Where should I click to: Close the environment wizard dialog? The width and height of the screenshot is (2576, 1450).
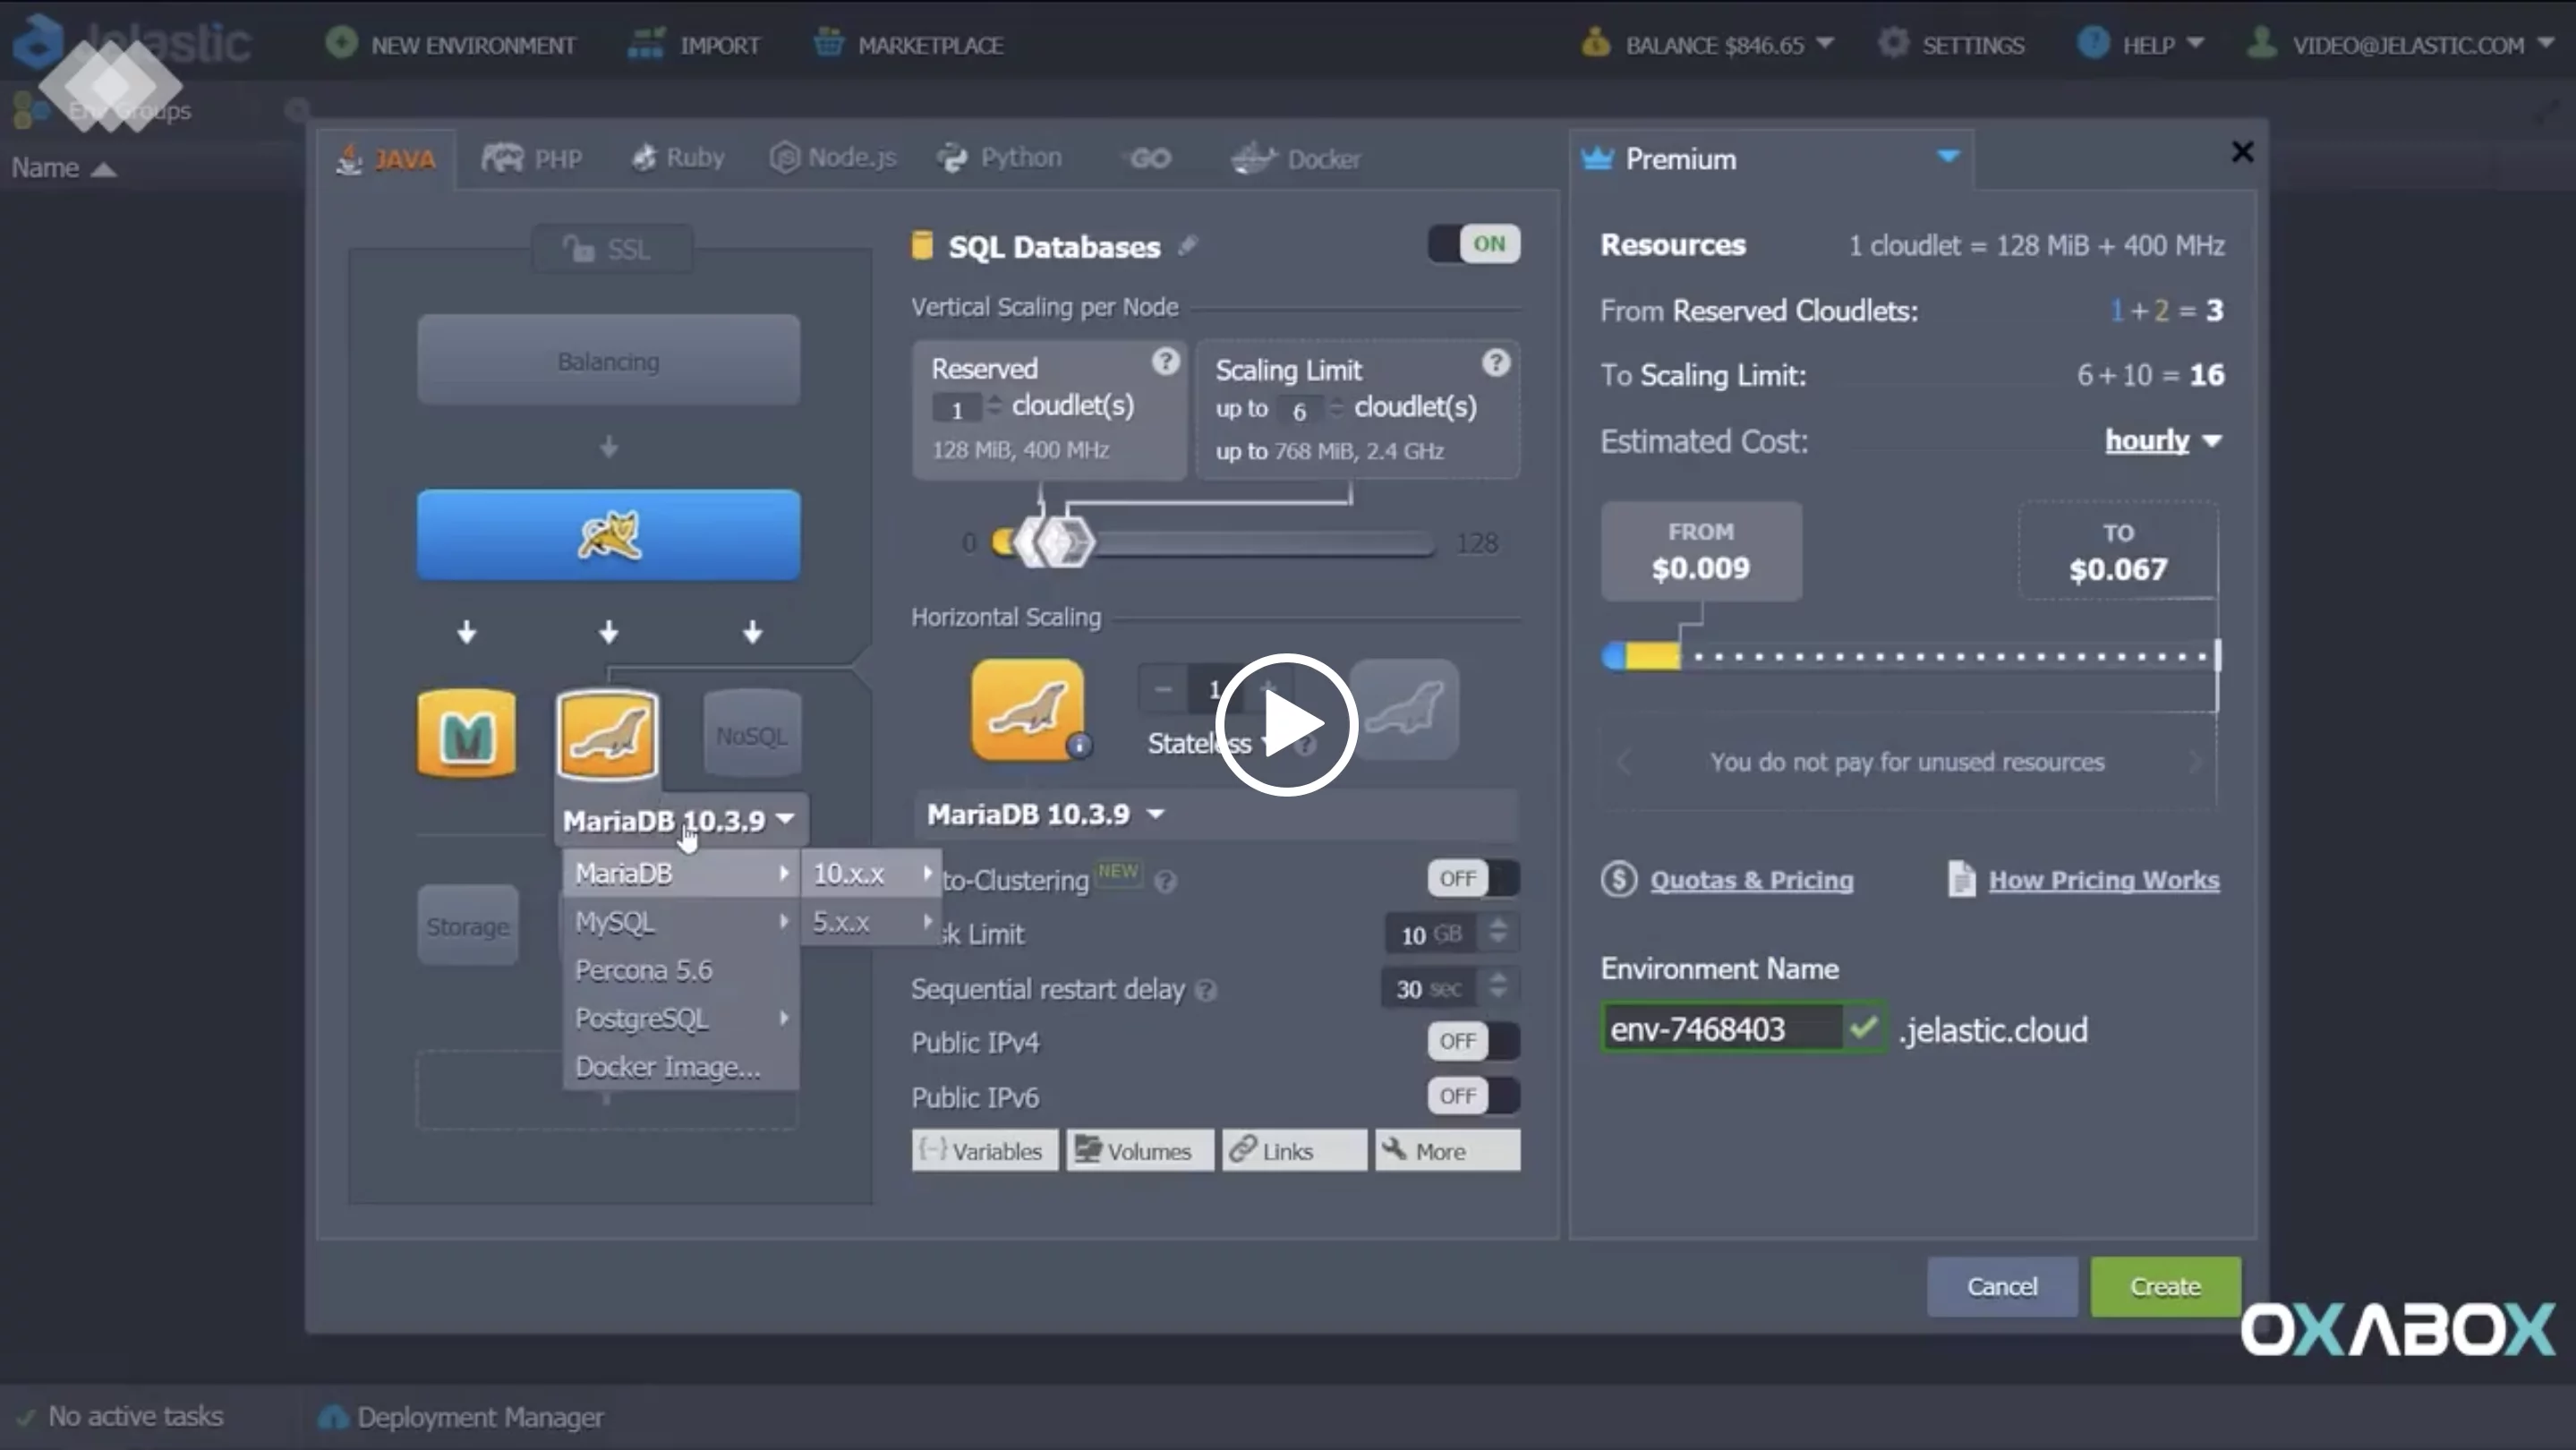2242,152
